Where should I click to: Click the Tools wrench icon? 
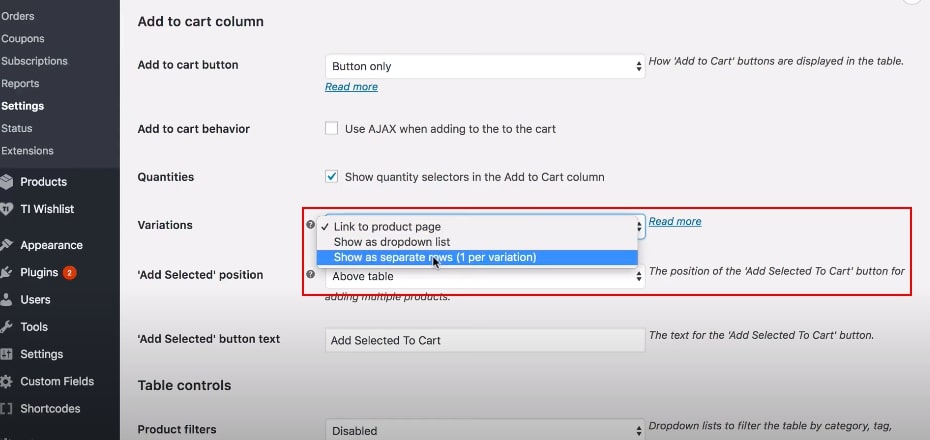(8, 327)
